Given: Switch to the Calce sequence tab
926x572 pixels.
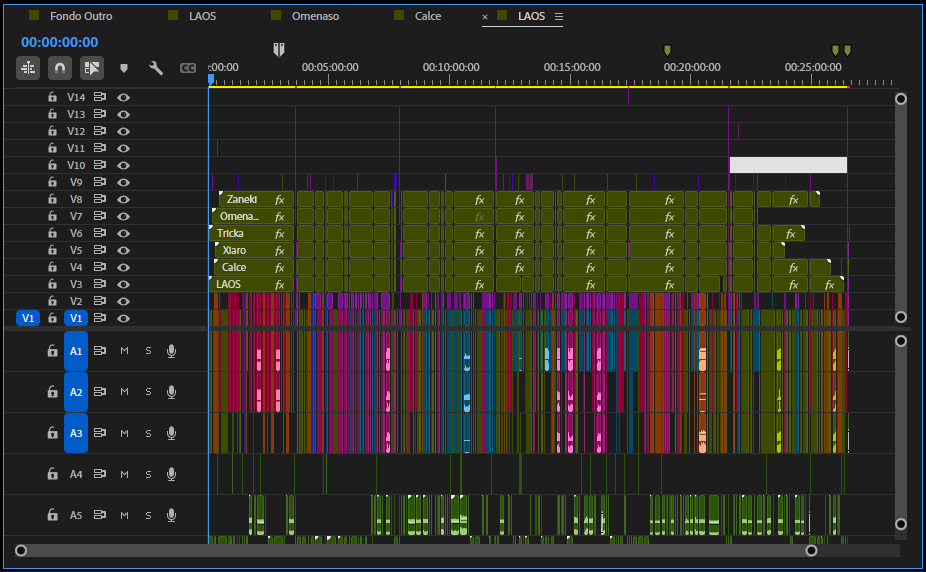Looking at the screenshot, I should click(x=428, y=16).
